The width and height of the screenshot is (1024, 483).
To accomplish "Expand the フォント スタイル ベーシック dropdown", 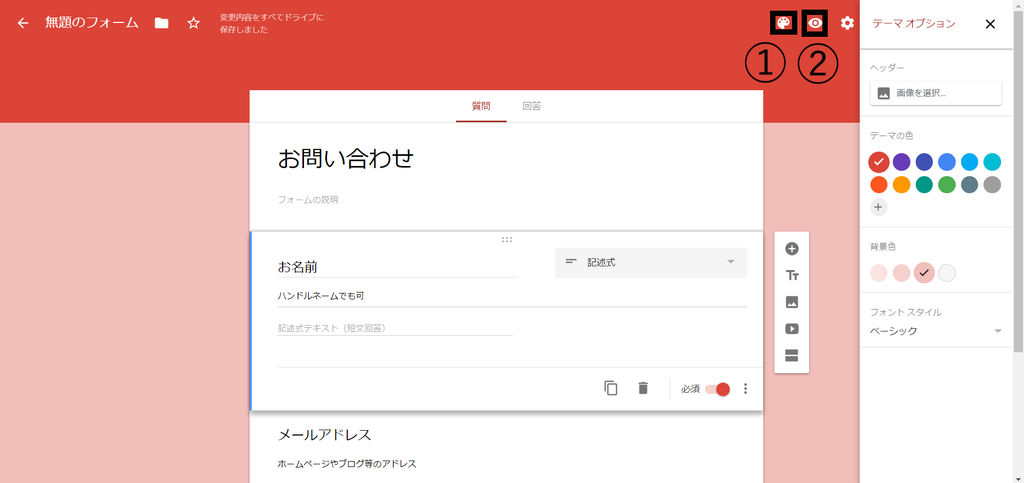I will click(x=935, y=331).
